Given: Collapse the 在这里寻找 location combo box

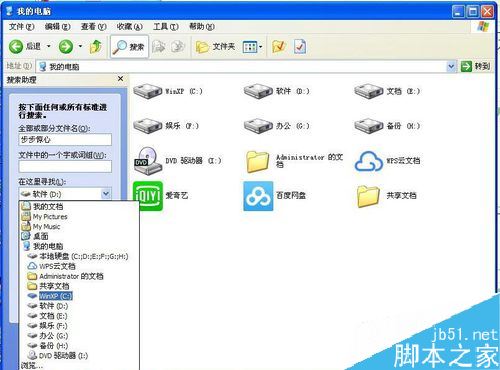Looking at the screenshot, I should [x=106, y=194].
